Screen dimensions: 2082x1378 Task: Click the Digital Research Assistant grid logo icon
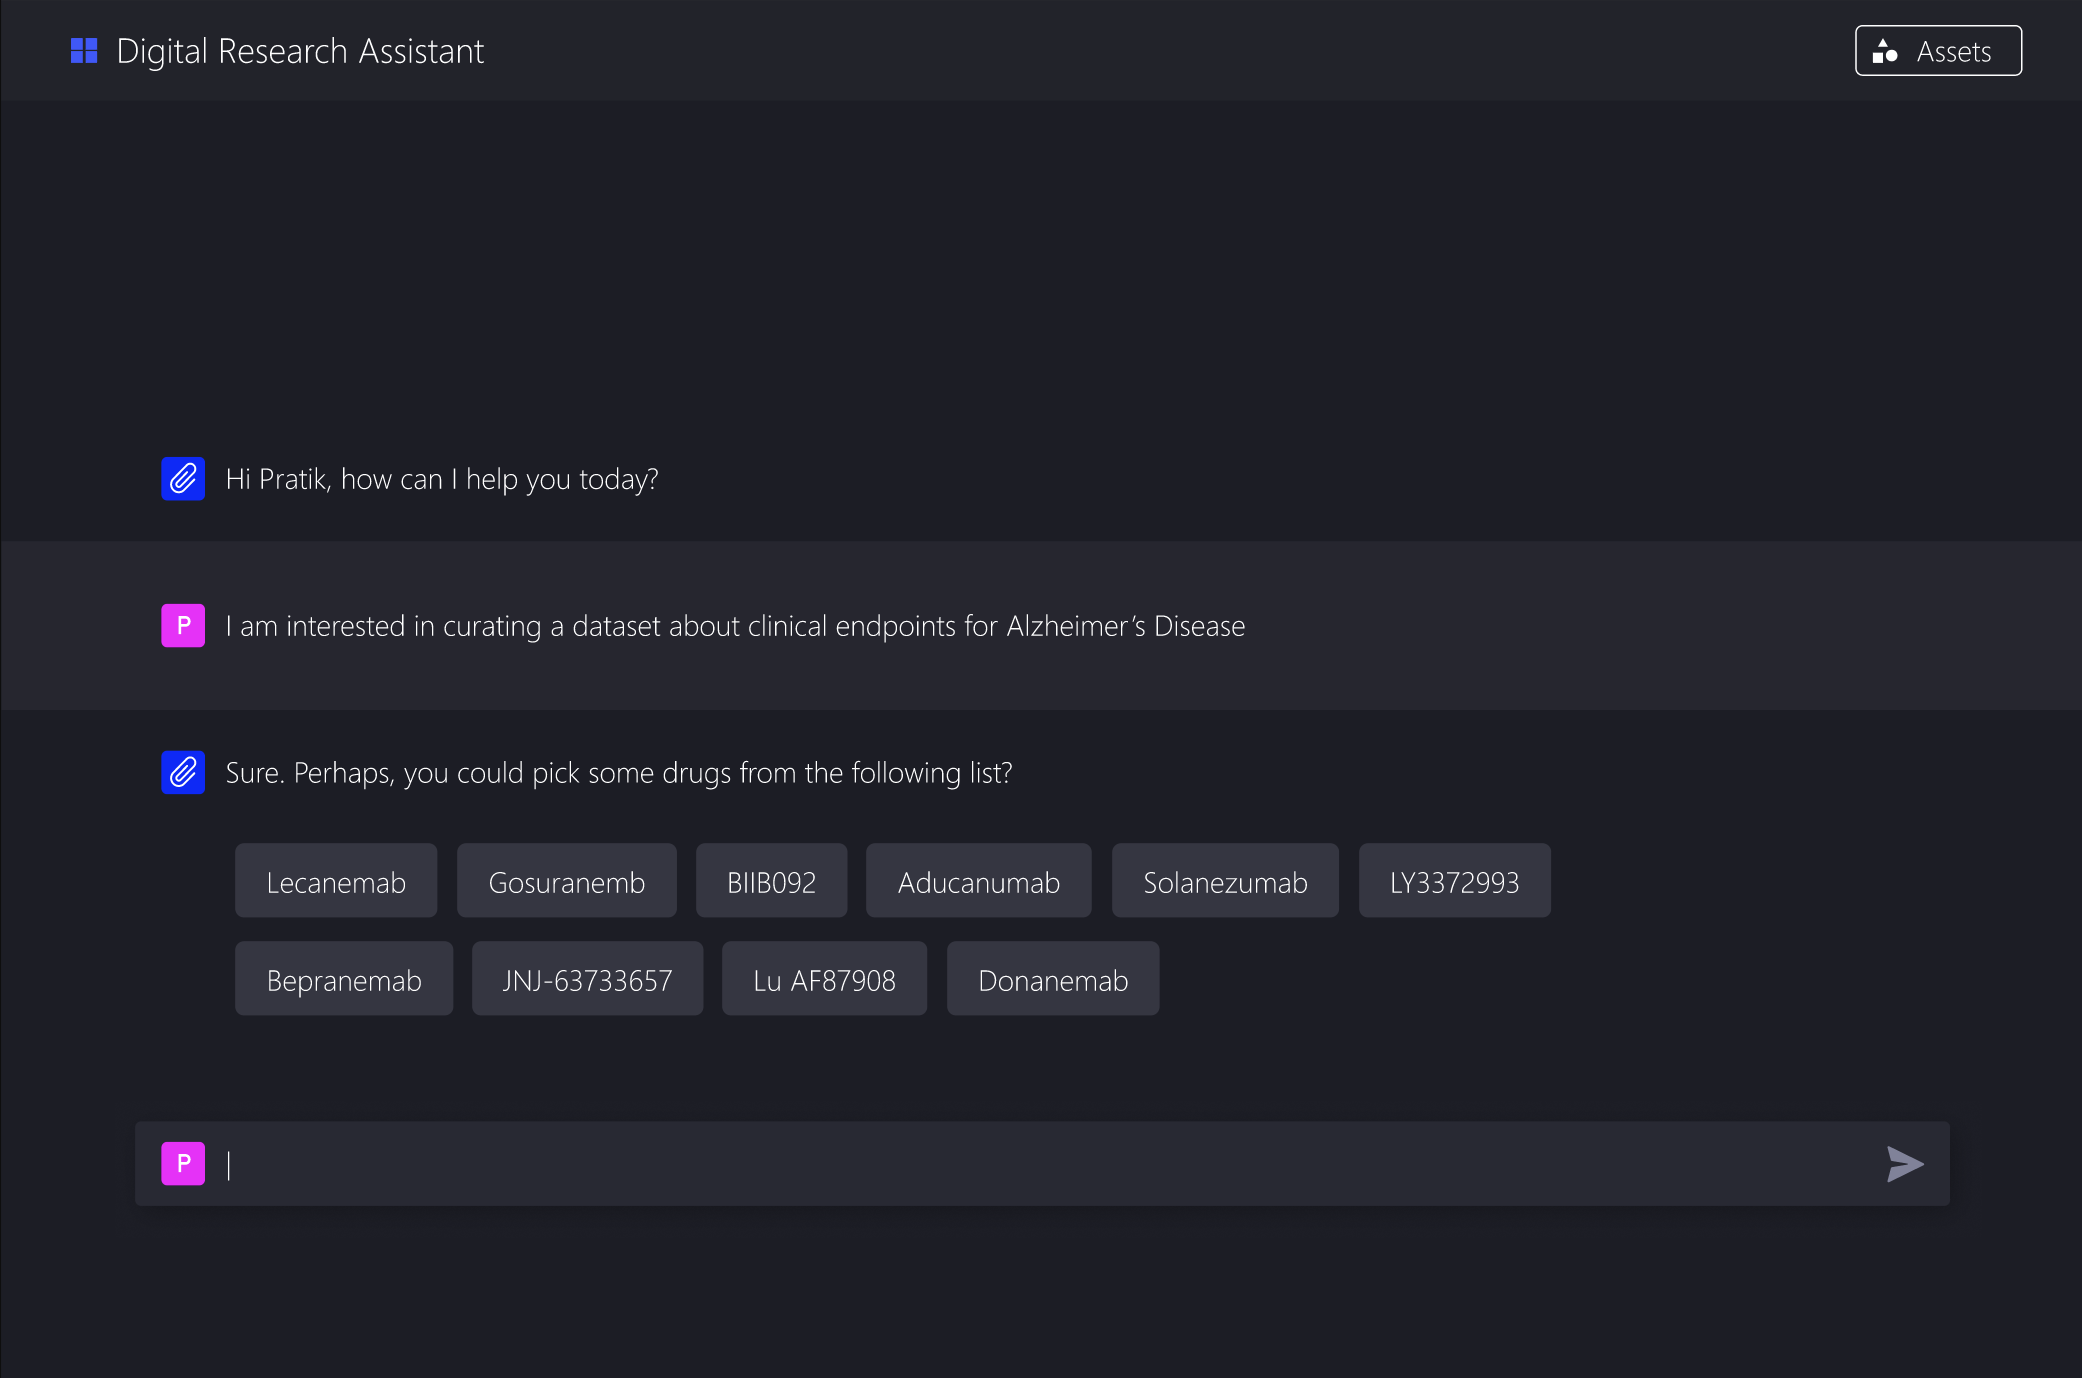coord(84,50)
